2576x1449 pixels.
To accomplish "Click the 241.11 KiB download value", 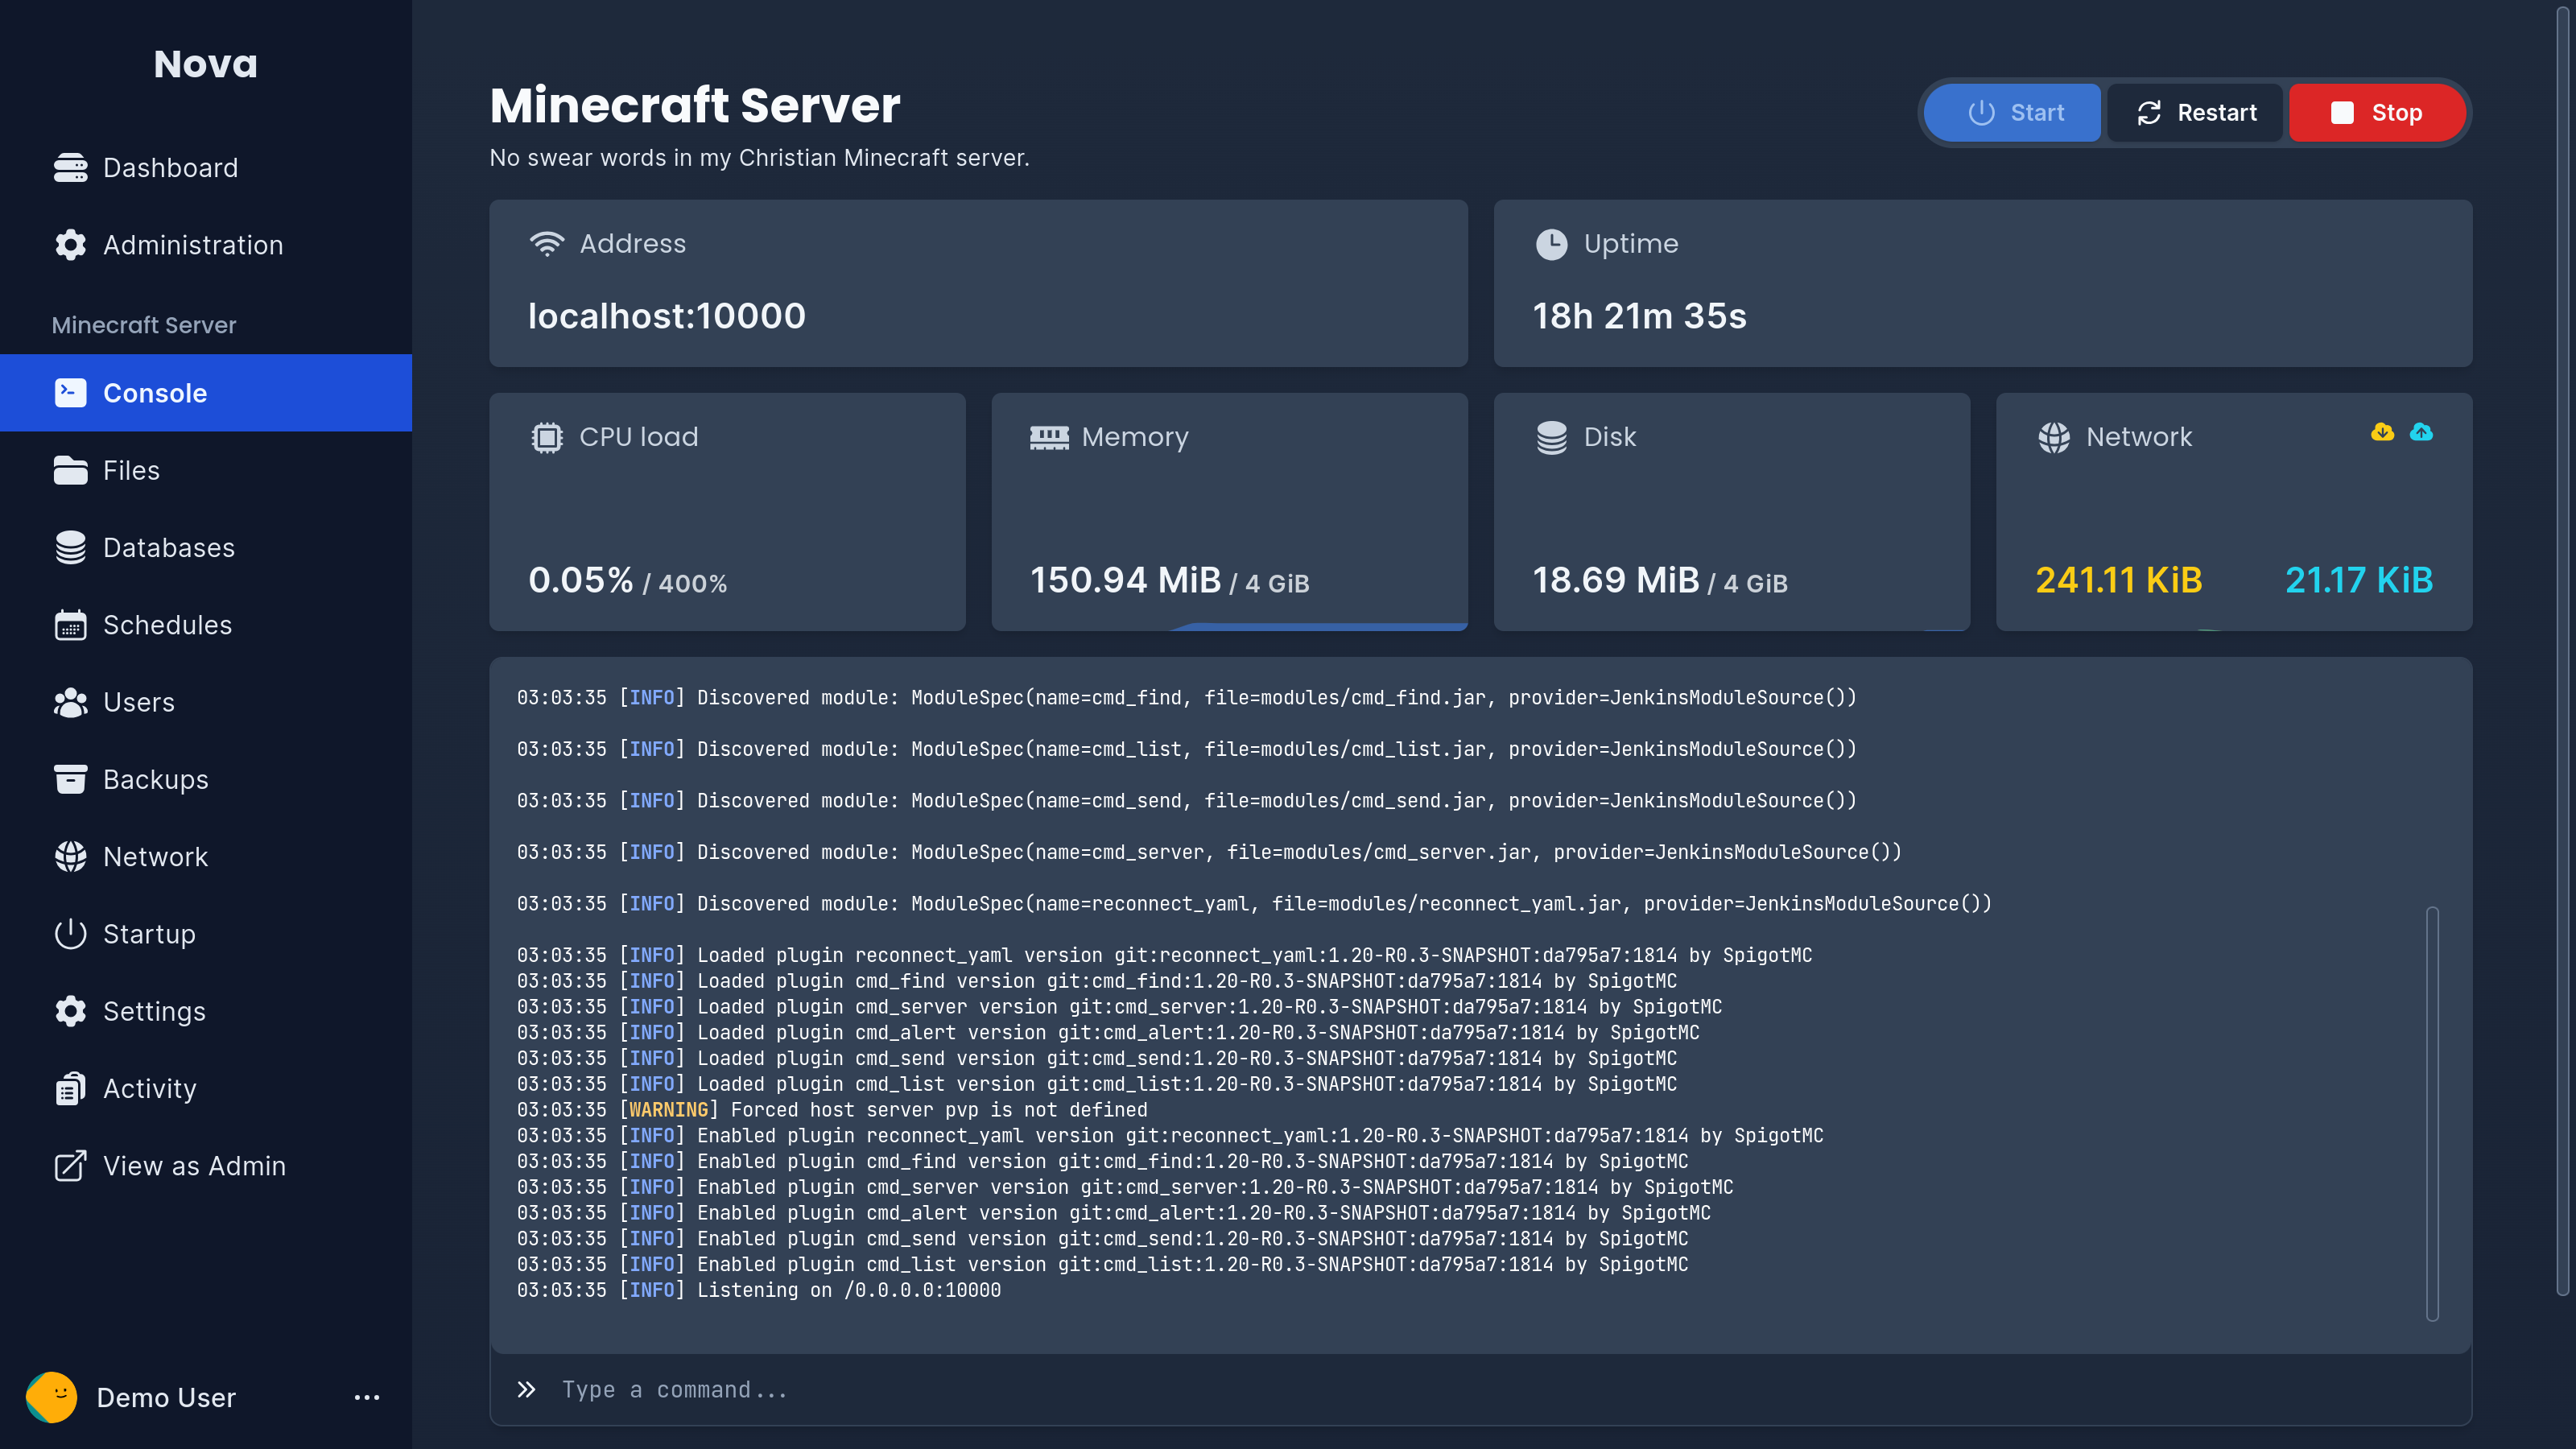I will [x=2119, y=580].
